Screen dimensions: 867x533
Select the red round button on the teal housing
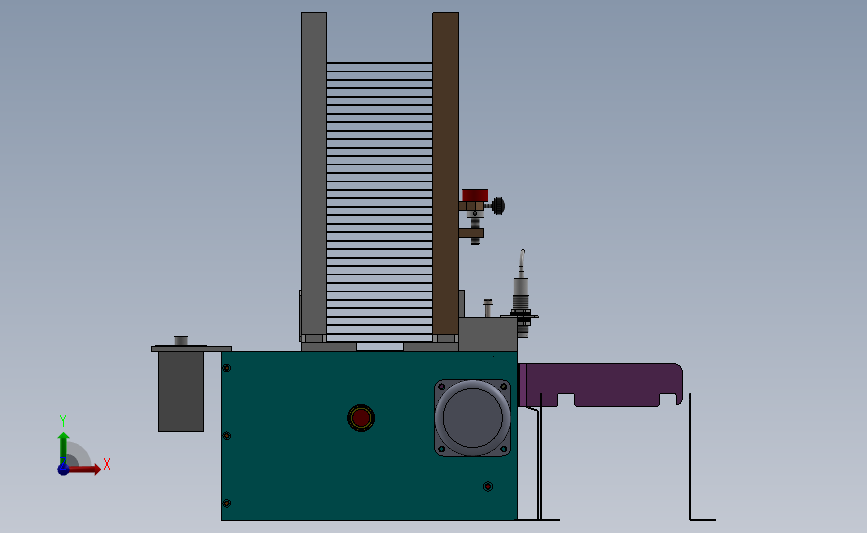pyautogui.click(x=361, y=418)
